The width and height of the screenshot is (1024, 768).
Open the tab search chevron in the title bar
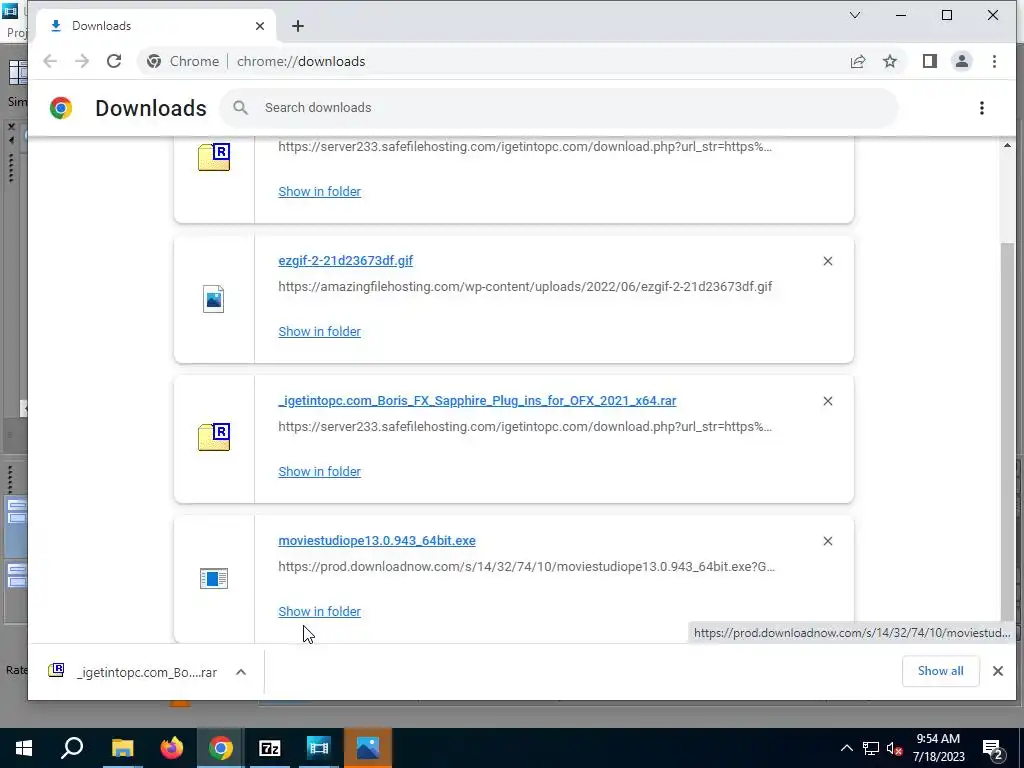tap(854, 15)
